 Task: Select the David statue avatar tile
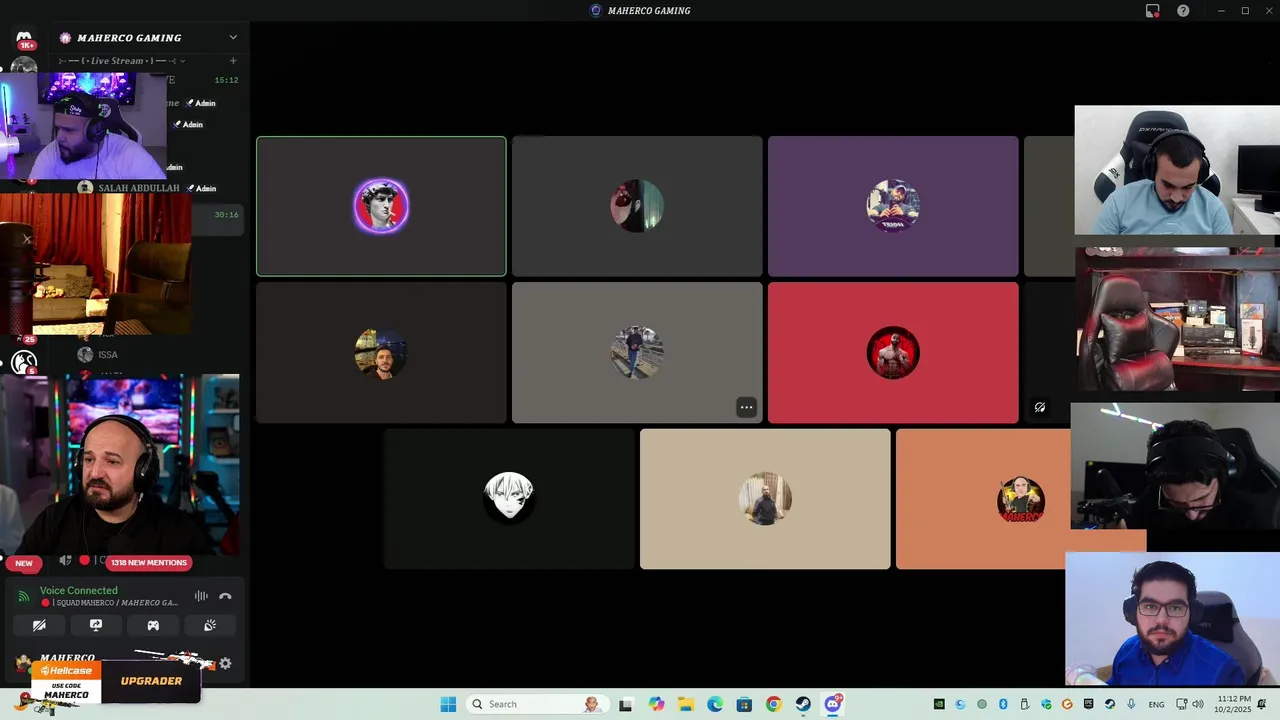(x=381, y=206)
